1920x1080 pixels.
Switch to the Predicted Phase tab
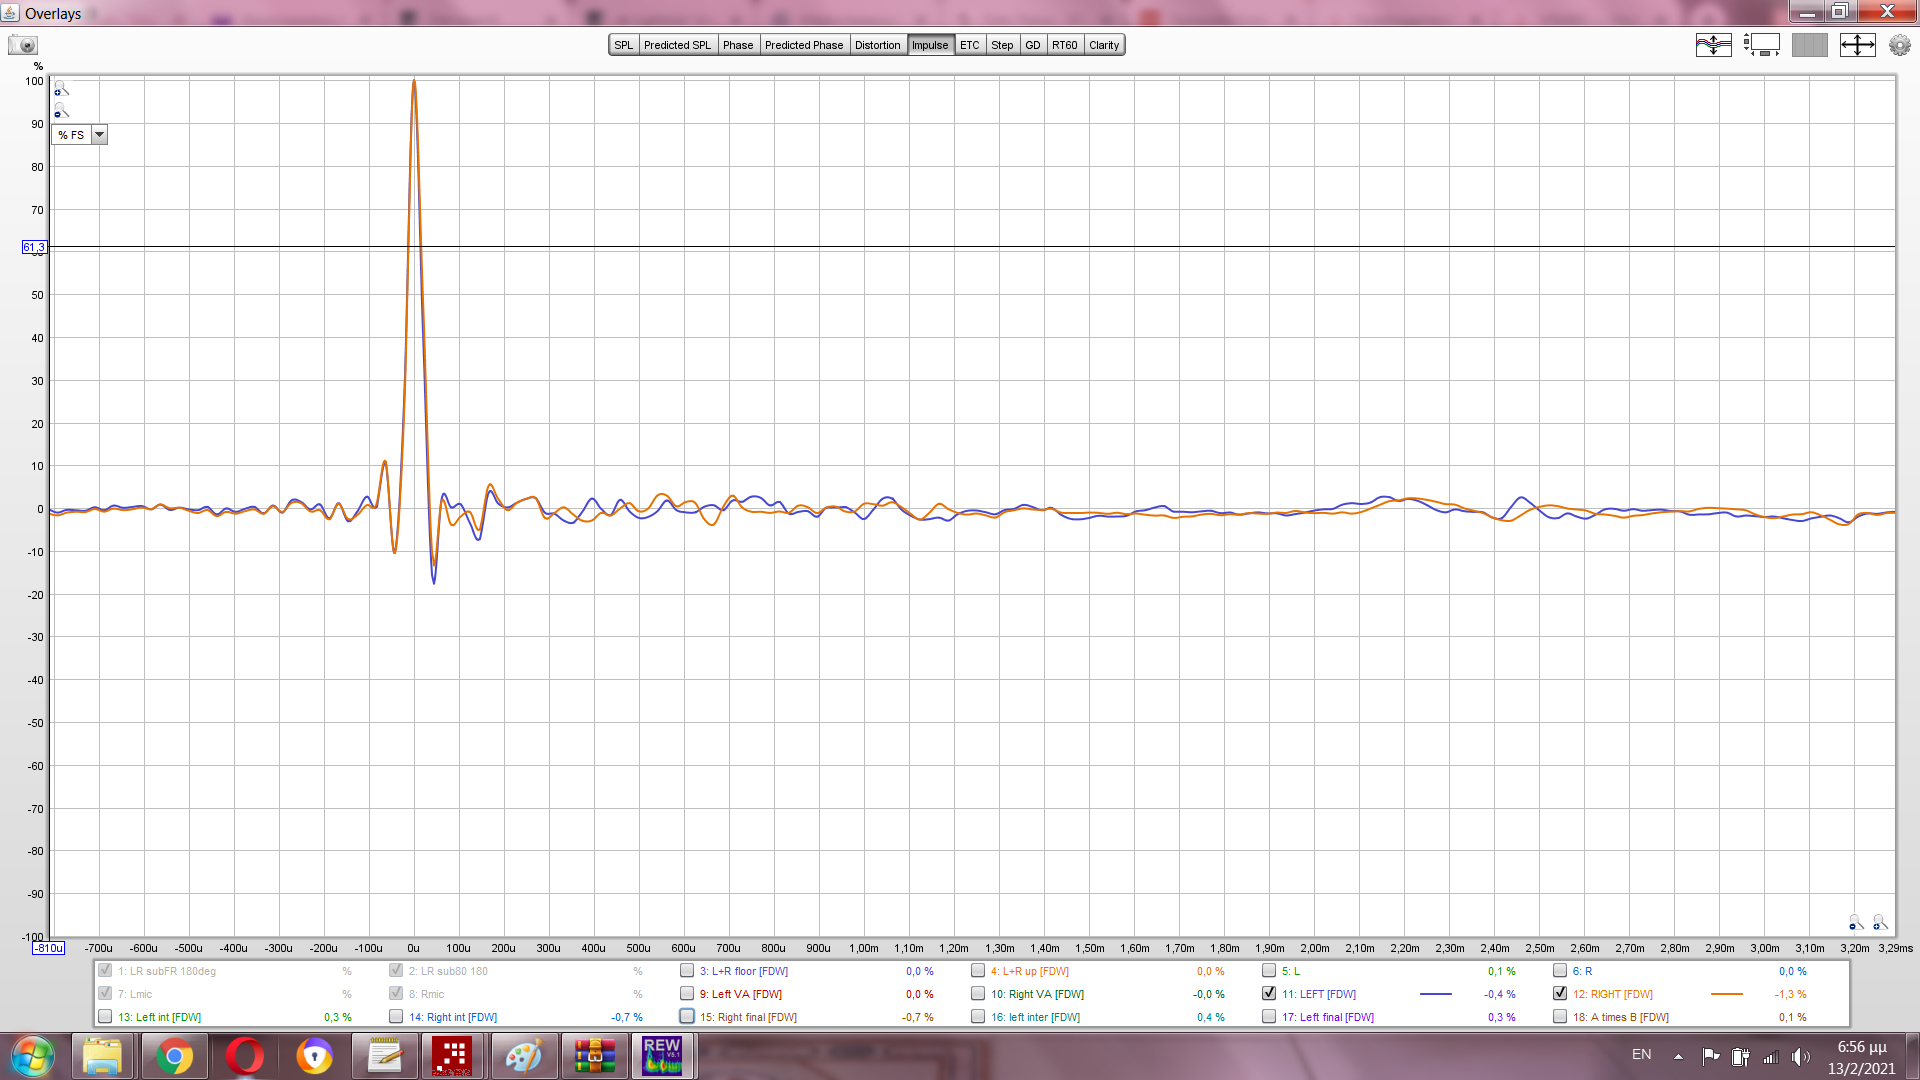coord(804,45)
